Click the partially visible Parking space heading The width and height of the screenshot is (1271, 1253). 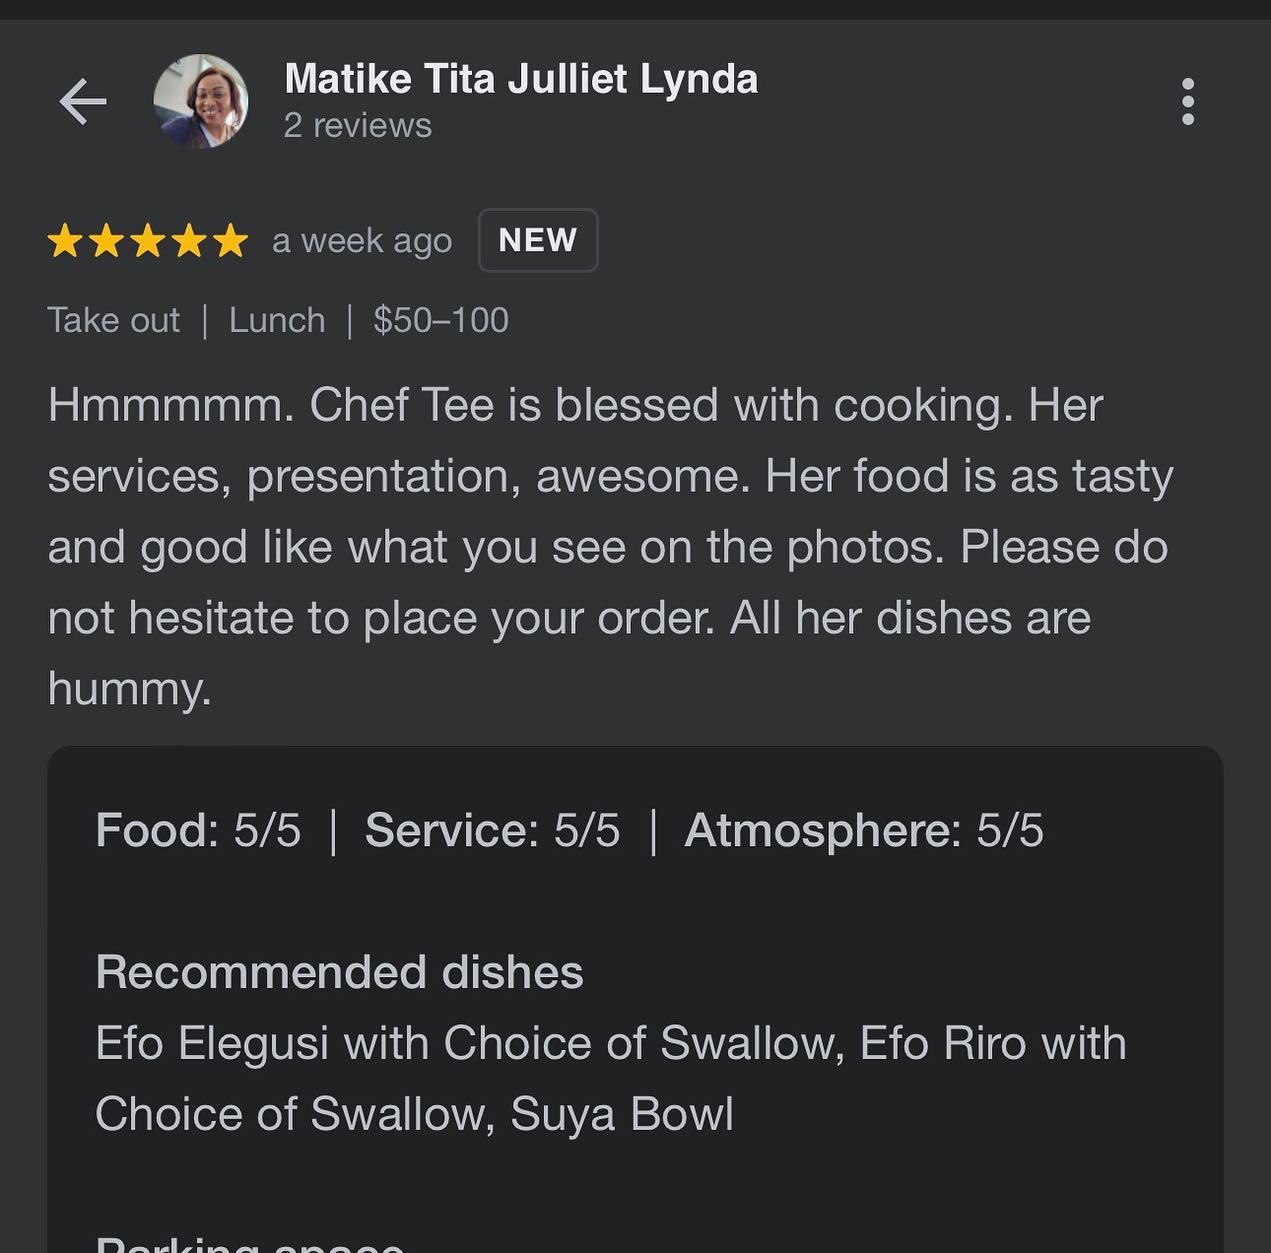[x=250, y=1243]
